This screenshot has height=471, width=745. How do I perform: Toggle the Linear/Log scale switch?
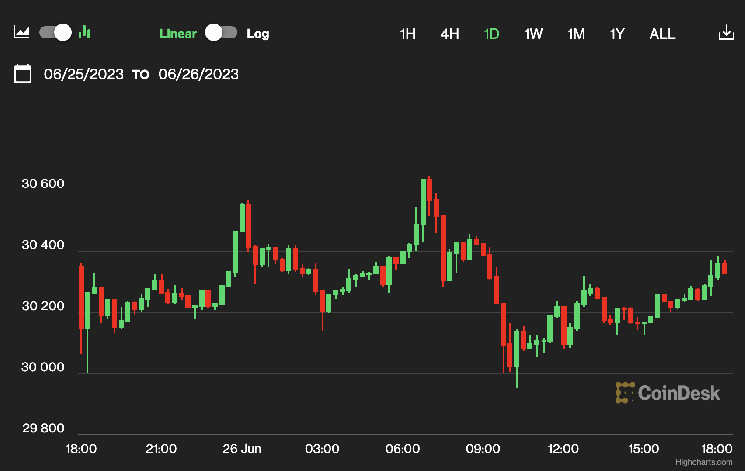[x=220, y=33]
